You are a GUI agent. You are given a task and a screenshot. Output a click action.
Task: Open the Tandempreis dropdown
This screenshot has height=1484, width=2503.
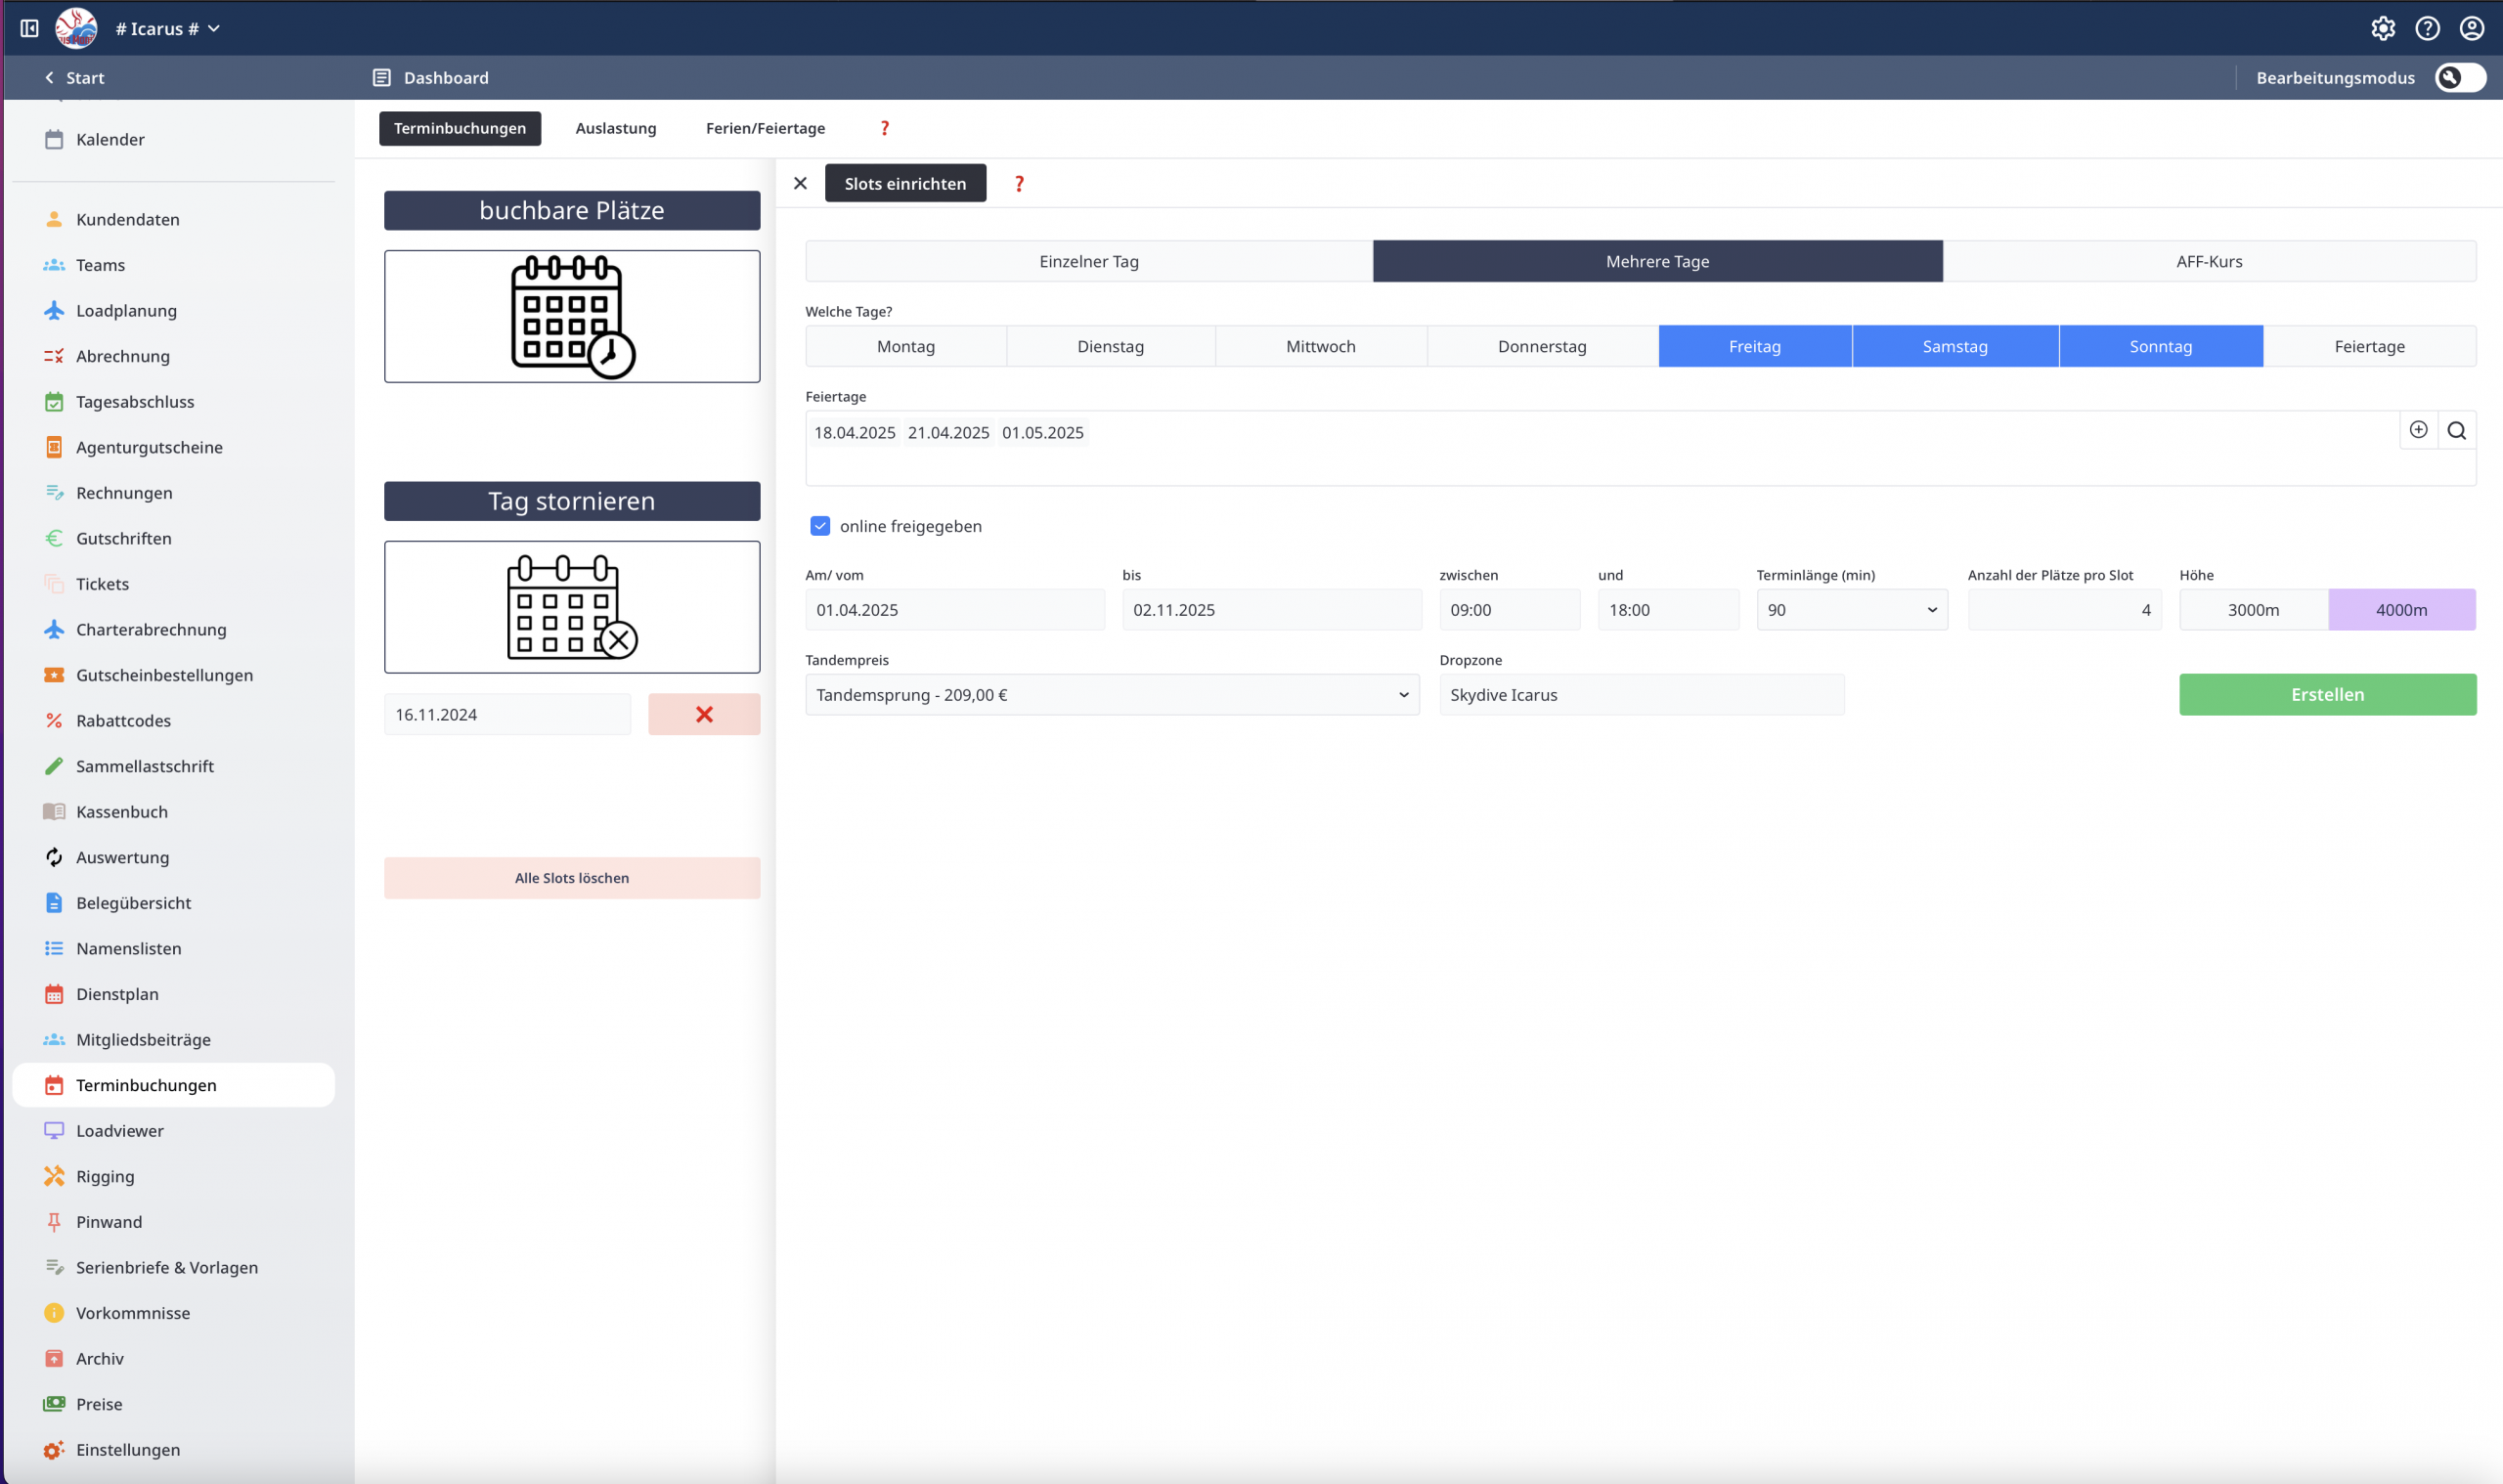point(1111,694)
